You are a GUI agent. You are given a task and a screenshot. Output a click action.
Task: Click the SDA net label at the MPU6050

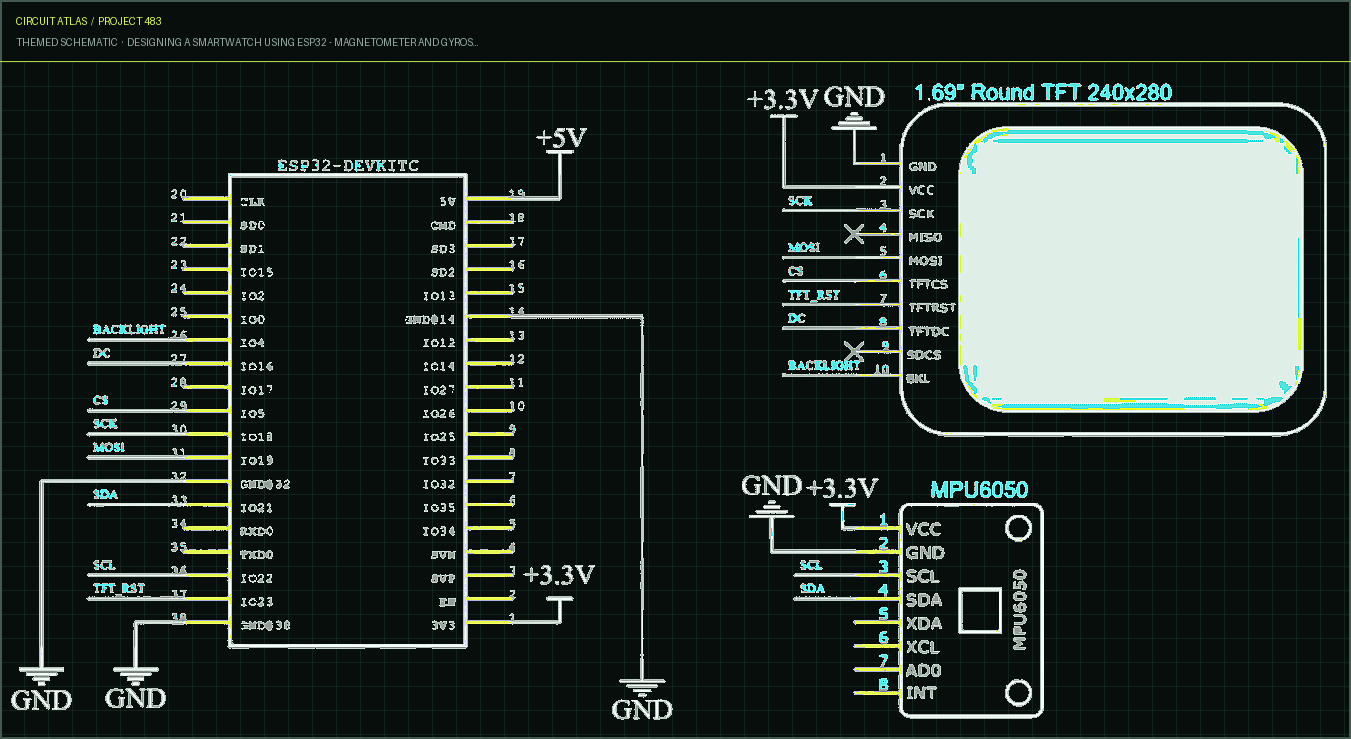pos(812,589)
